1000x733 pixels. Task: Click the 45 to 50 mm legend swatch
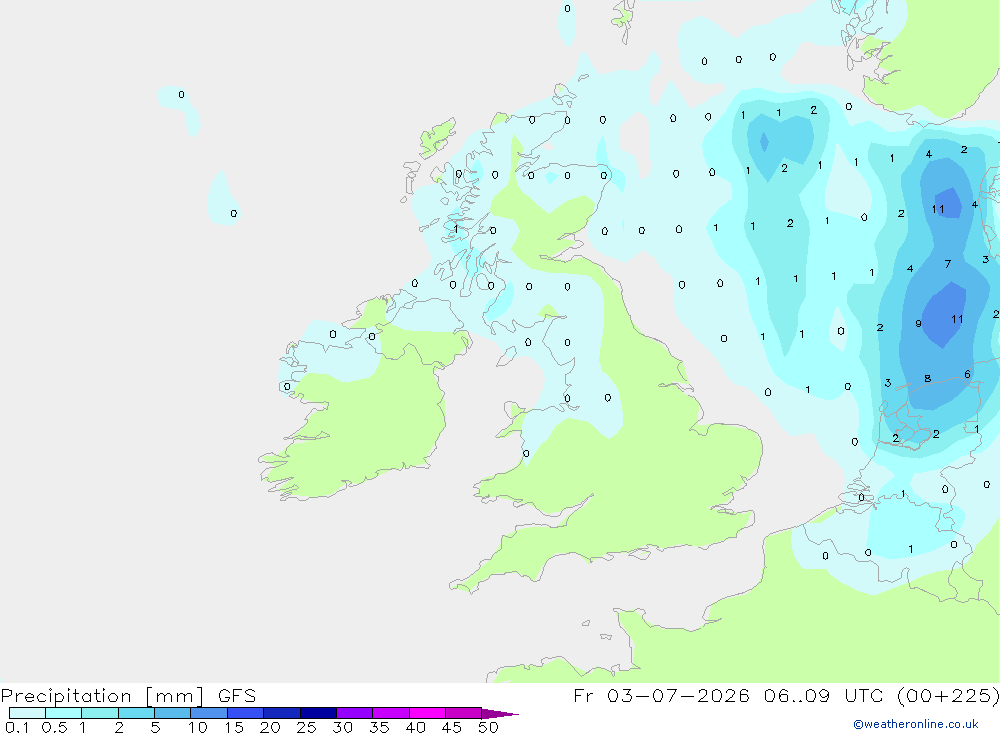pos(463,713)
